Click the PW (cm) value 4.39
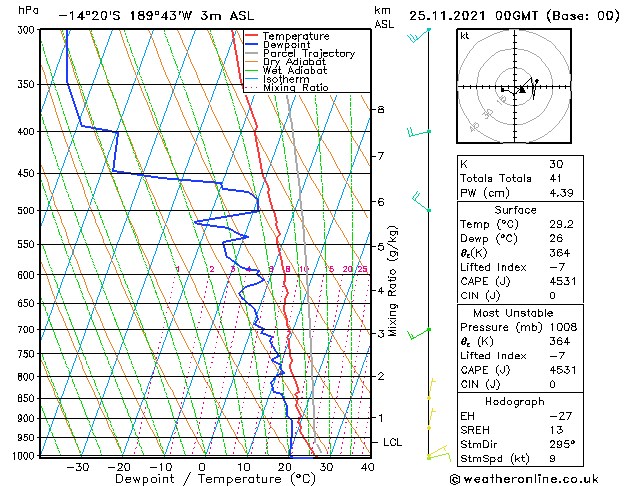Image resolution: width=629 pixels, height=486 pixels. point(561,193)
